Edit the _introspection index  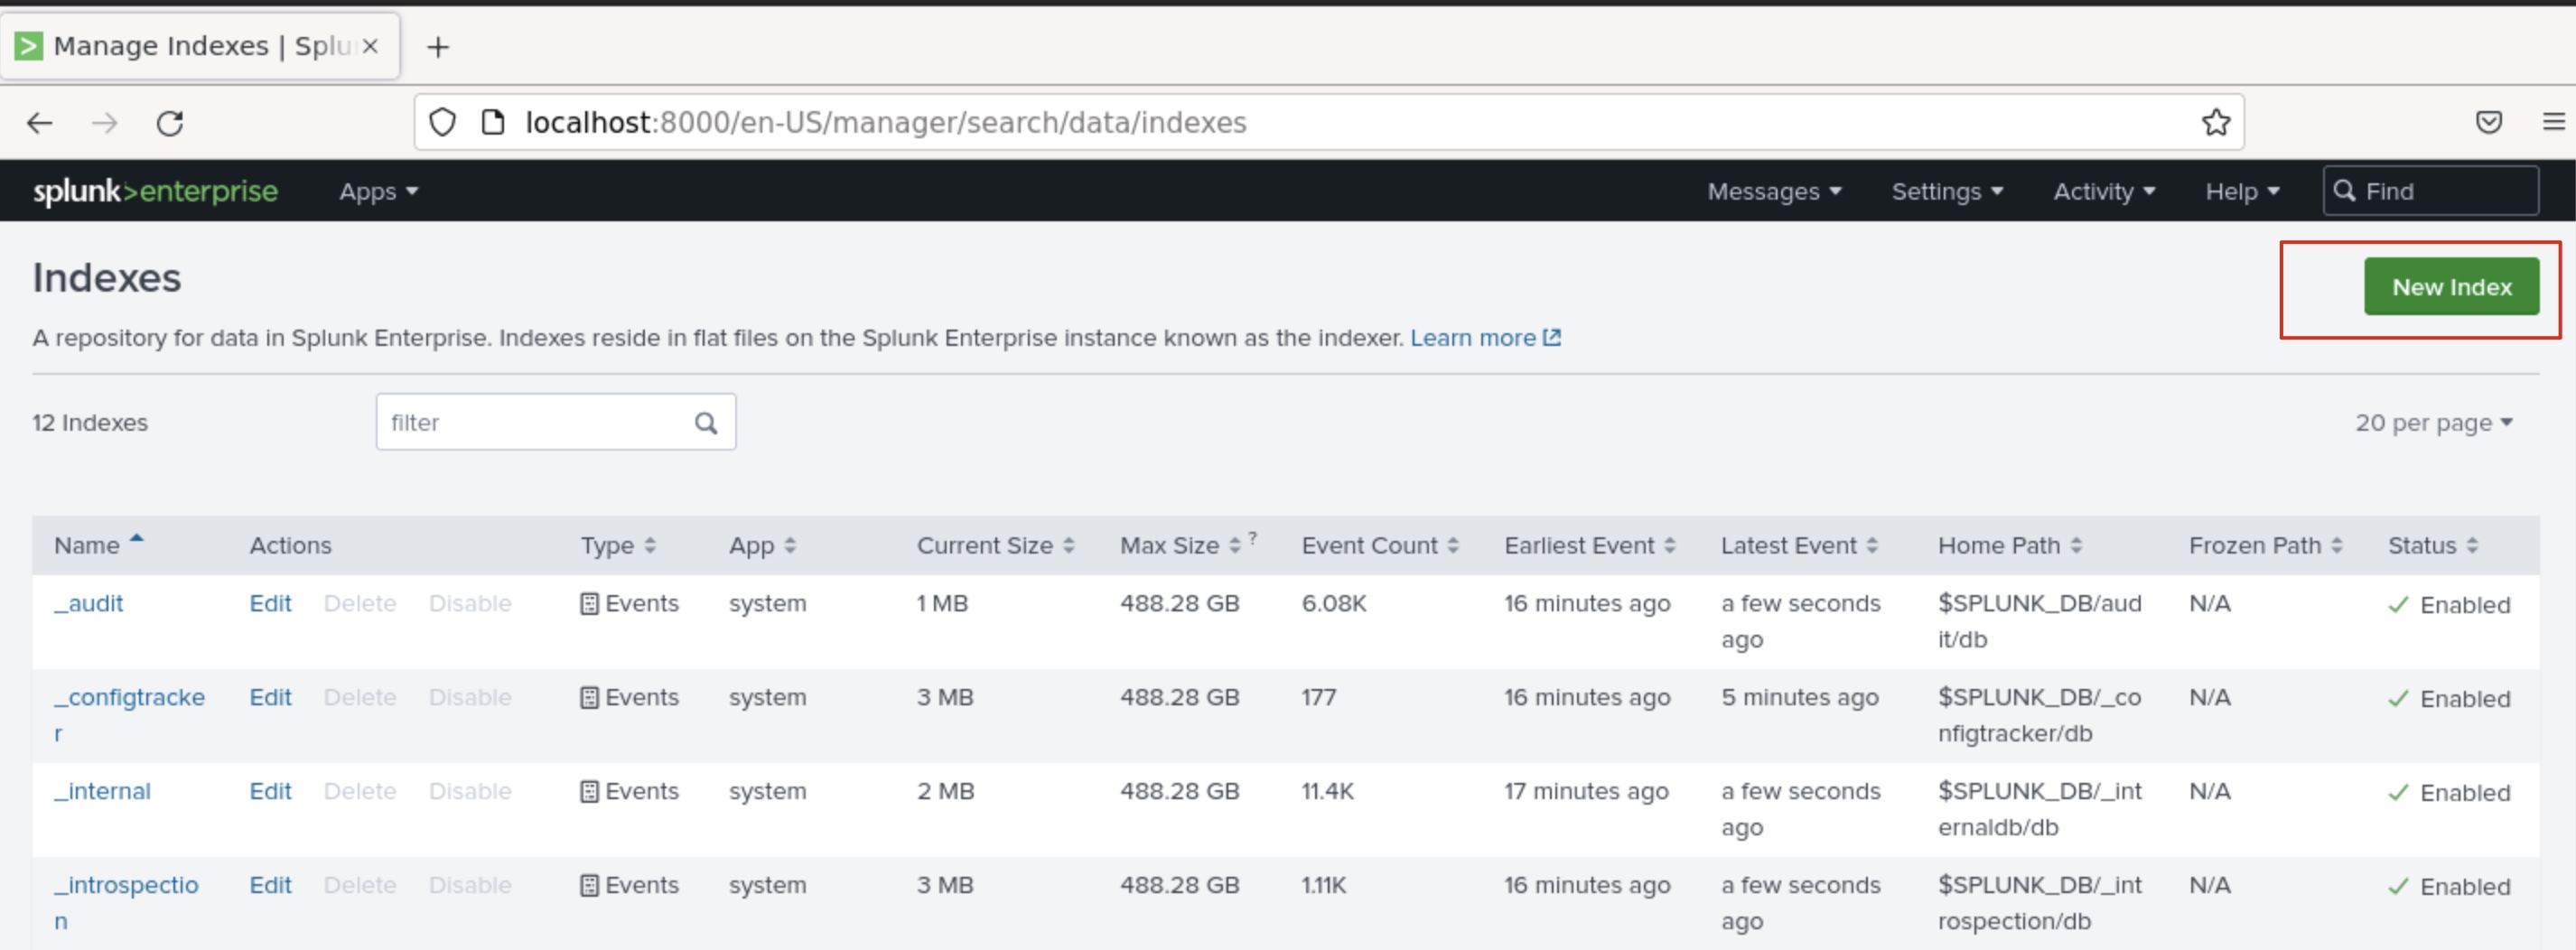pyautogui.click(x=270, y=886)
